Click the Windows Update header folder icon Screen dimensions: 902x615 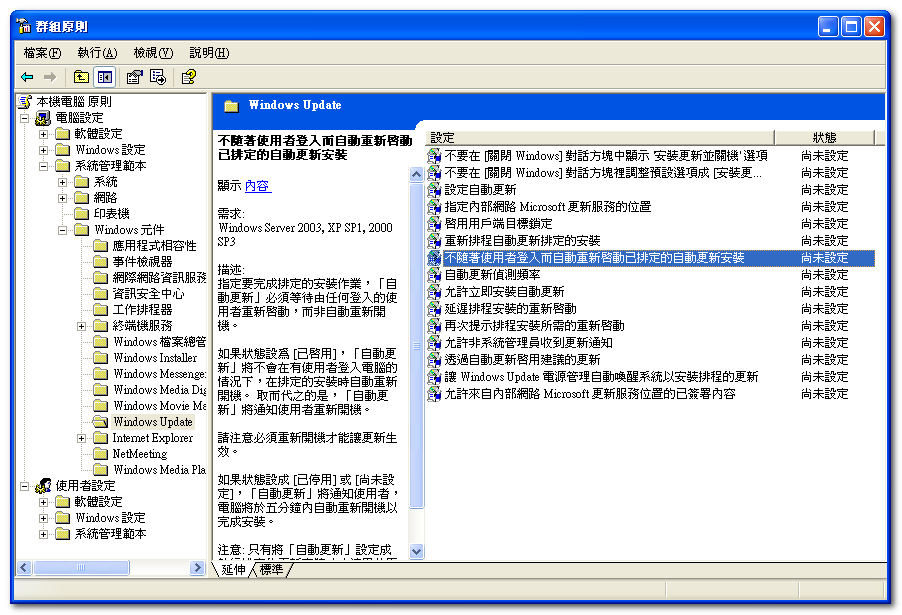231,106
